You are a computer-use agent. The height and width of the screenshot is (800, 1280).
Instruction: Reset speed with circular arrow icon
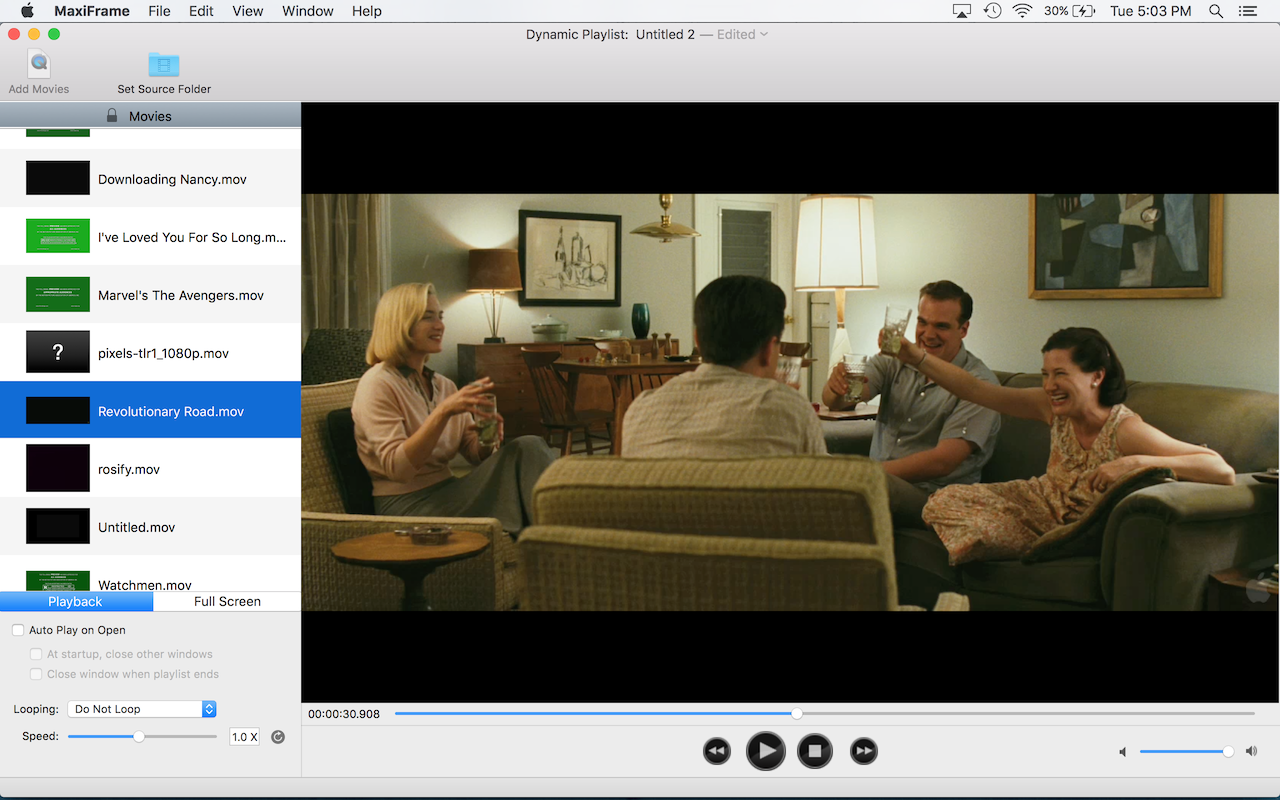point(278,737)
